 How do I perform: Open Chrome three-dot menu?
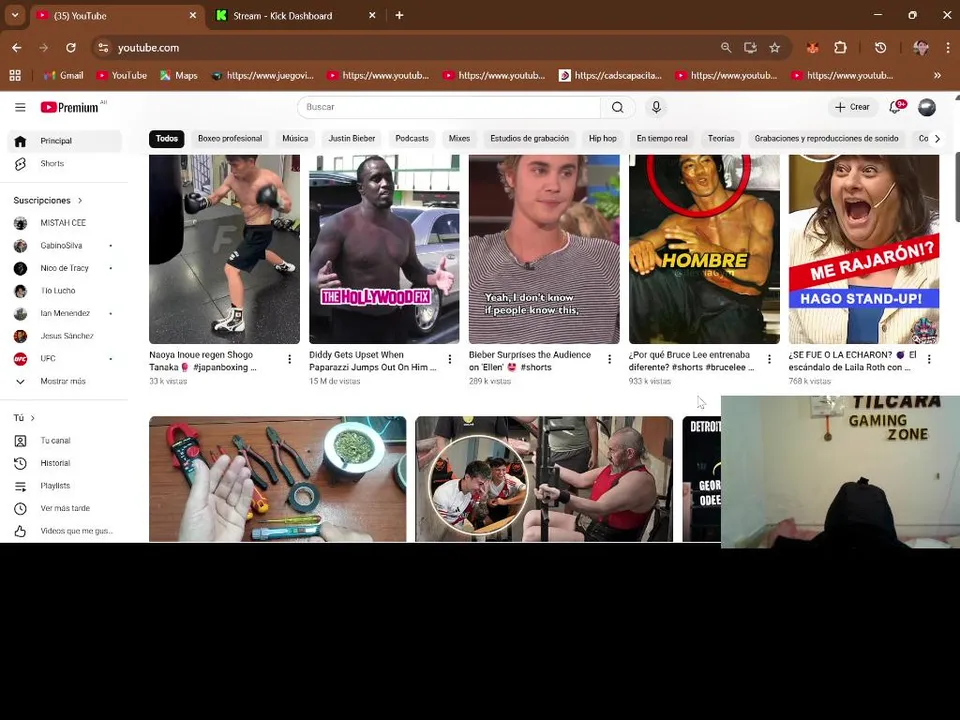[948, 48]
